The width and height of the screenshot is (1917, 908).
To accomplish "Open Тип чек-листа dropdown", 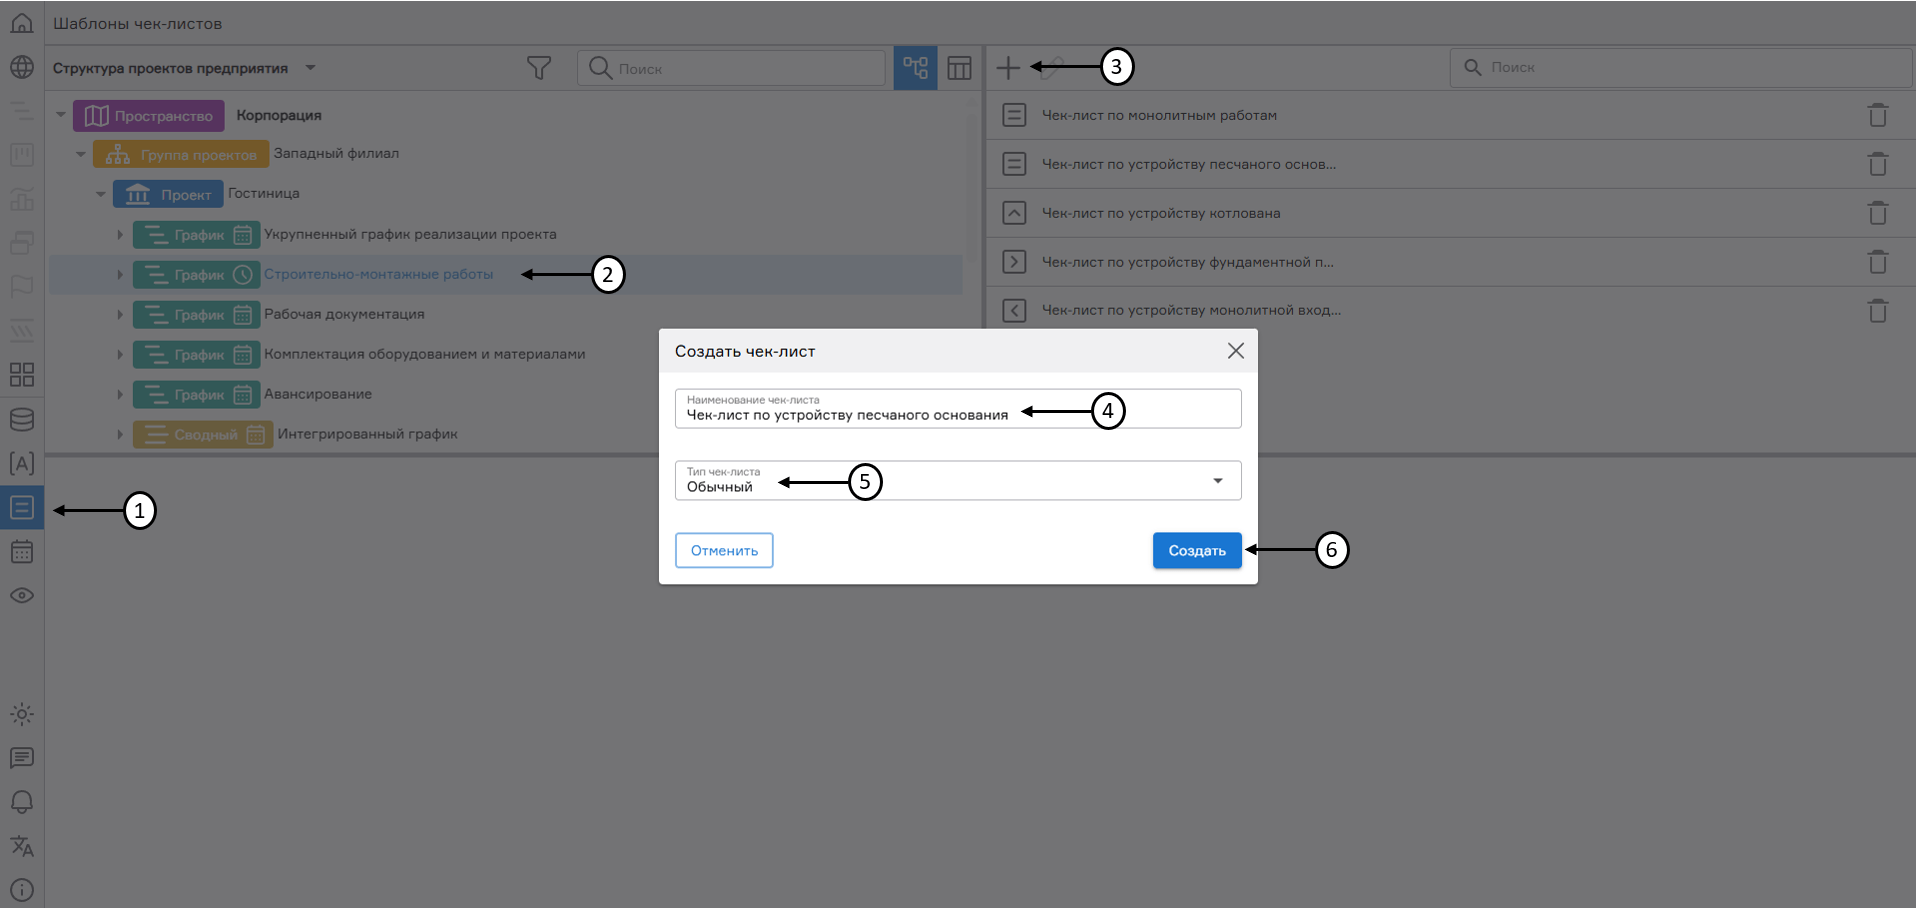I will click(1217, 481).
